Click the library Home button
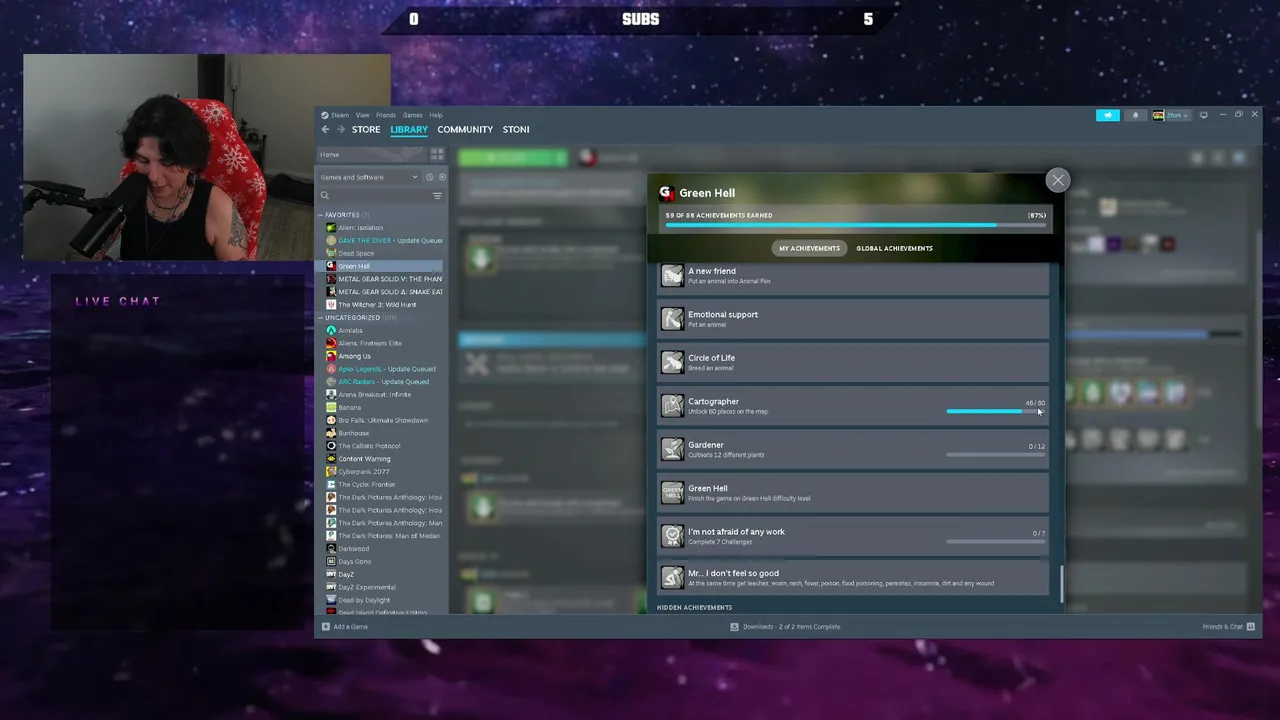 371,155
